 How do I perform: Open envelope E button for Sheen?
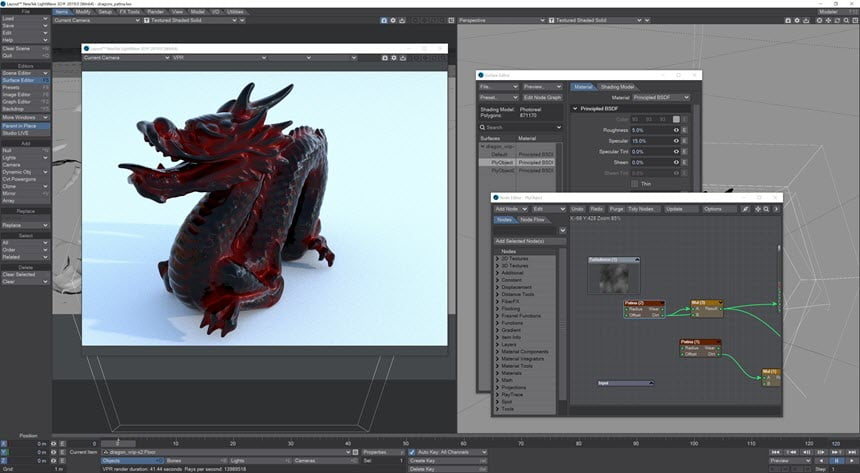pyautogui.click(x=684, y=162)
